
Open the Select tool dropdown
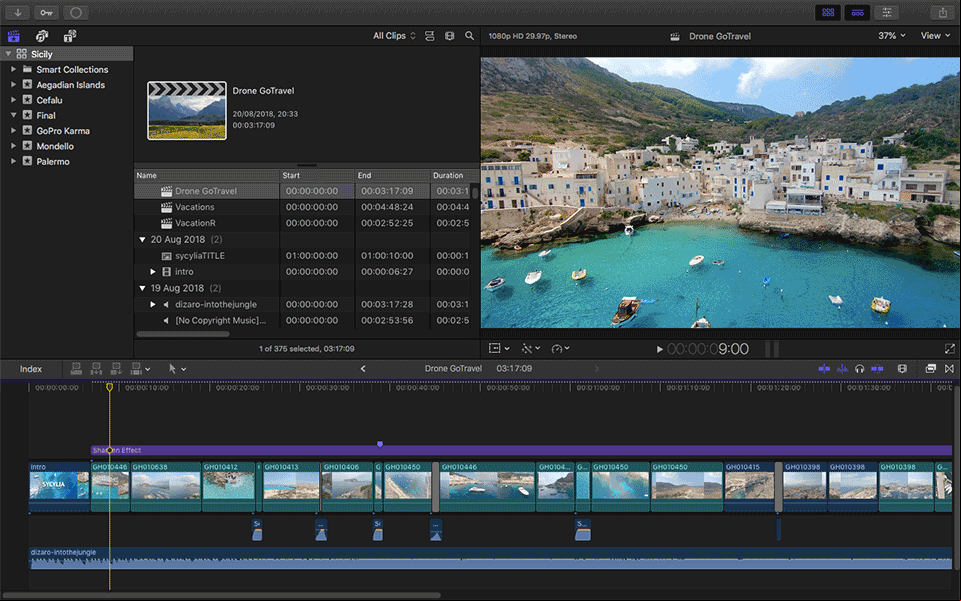177,369
